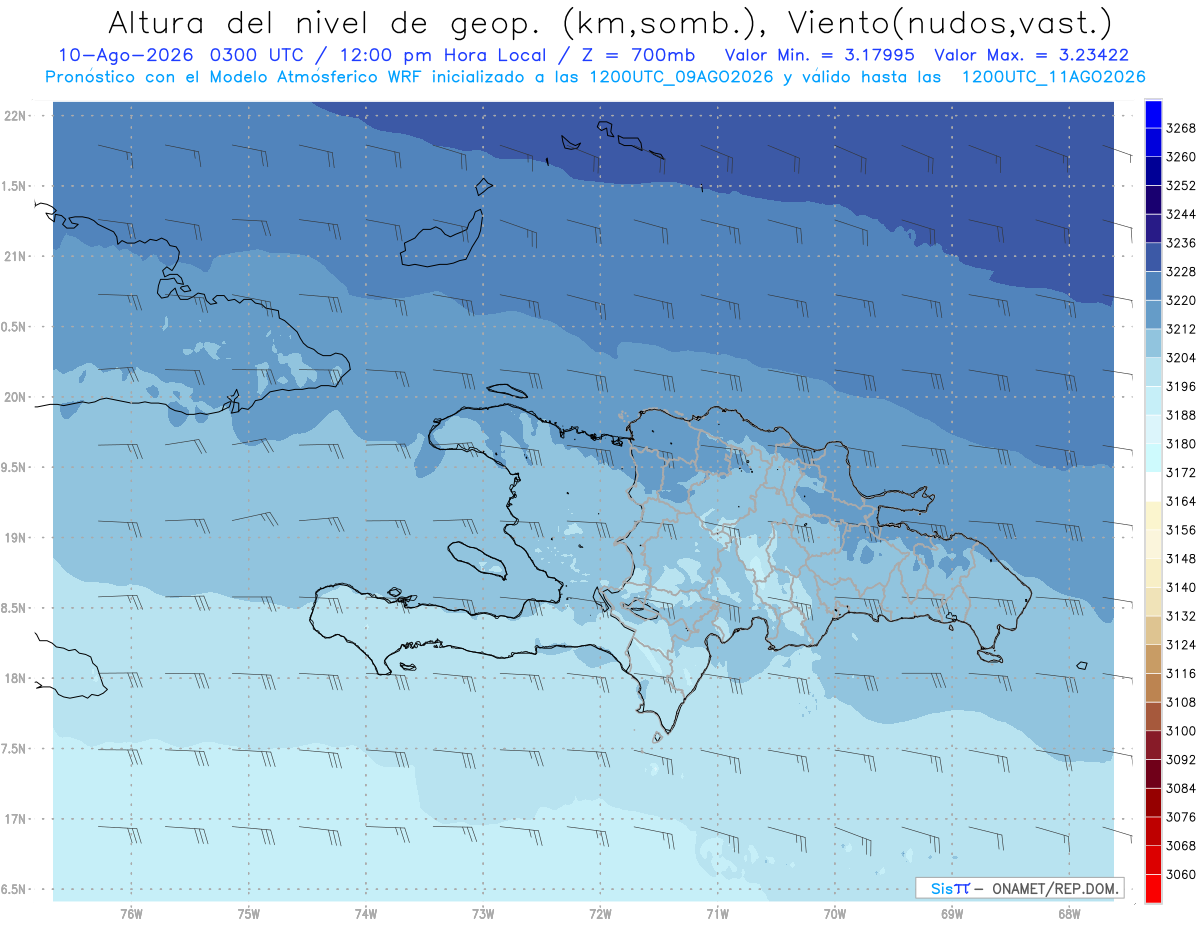
Task: Click the bright blue swatch above 3268
Action: pyautogui.click(x=1153, y=113)
